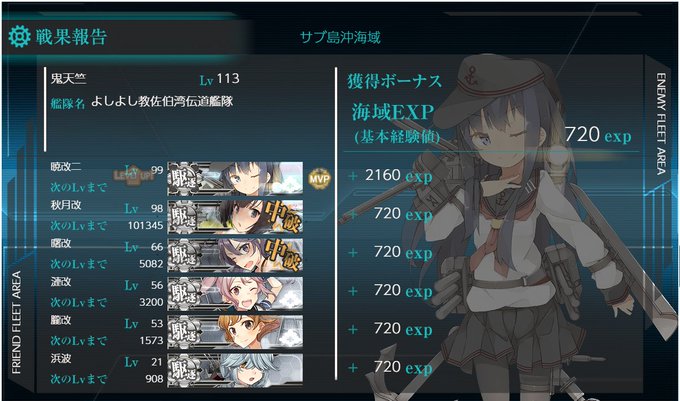Viewport: 680px width, 401px height.
Task: Click the gear icon beside 戦果報告
Action: [20, 36]
